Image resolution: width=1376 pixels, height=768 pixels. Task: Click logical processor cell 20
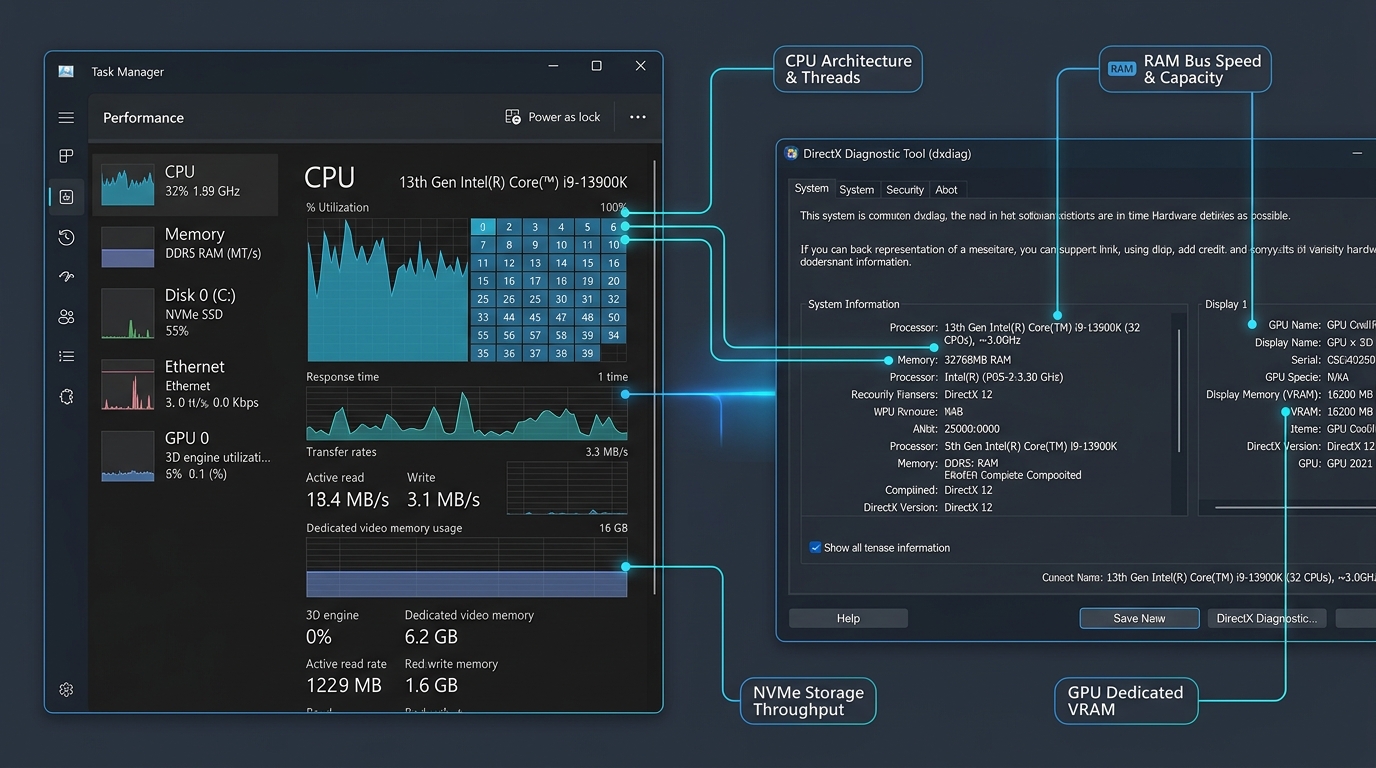point(614,281)
